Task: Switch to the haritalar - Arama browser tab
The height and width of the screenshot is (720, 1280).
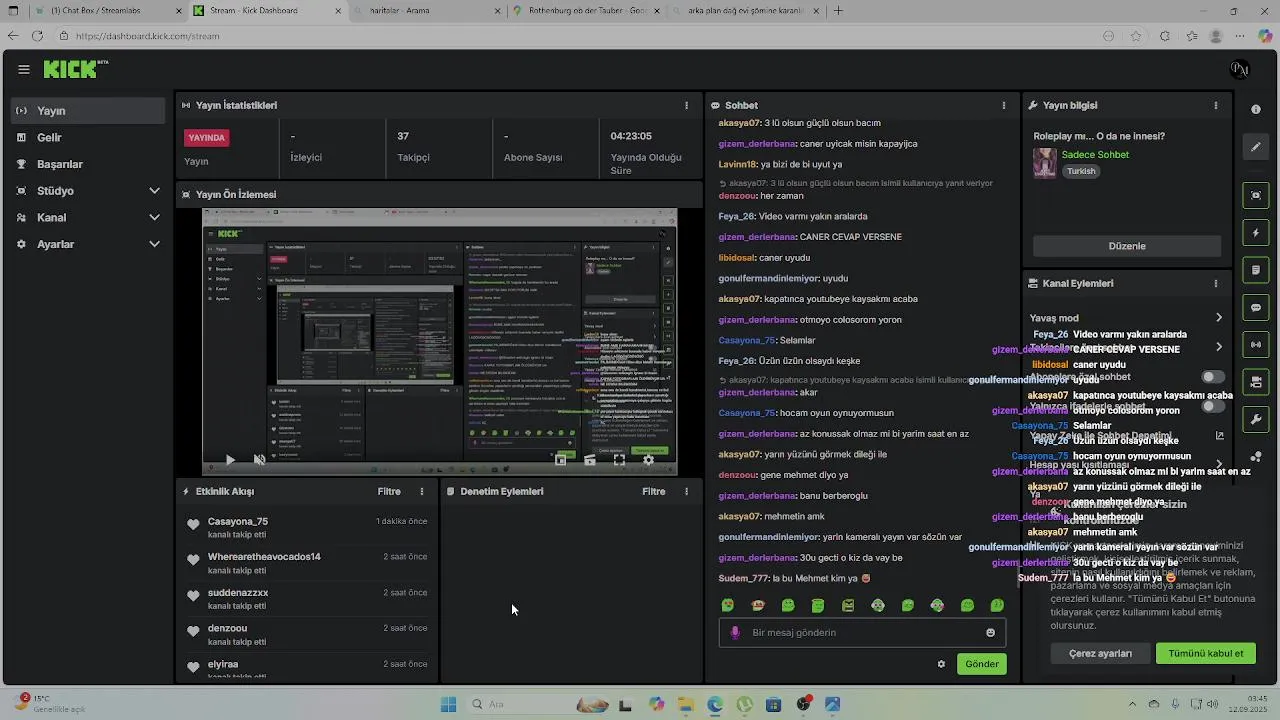Action: click(x=426, y=11)
